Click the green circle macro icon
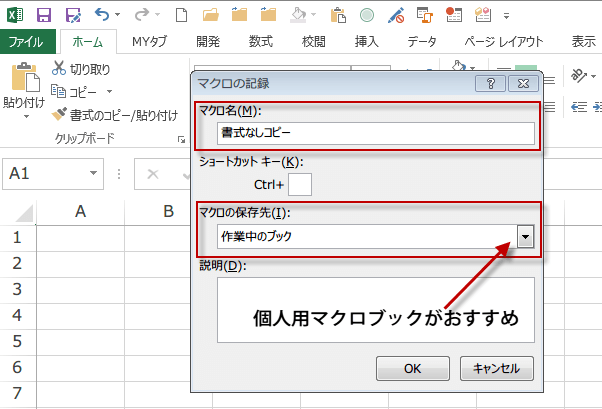 [x=367, y=15]
